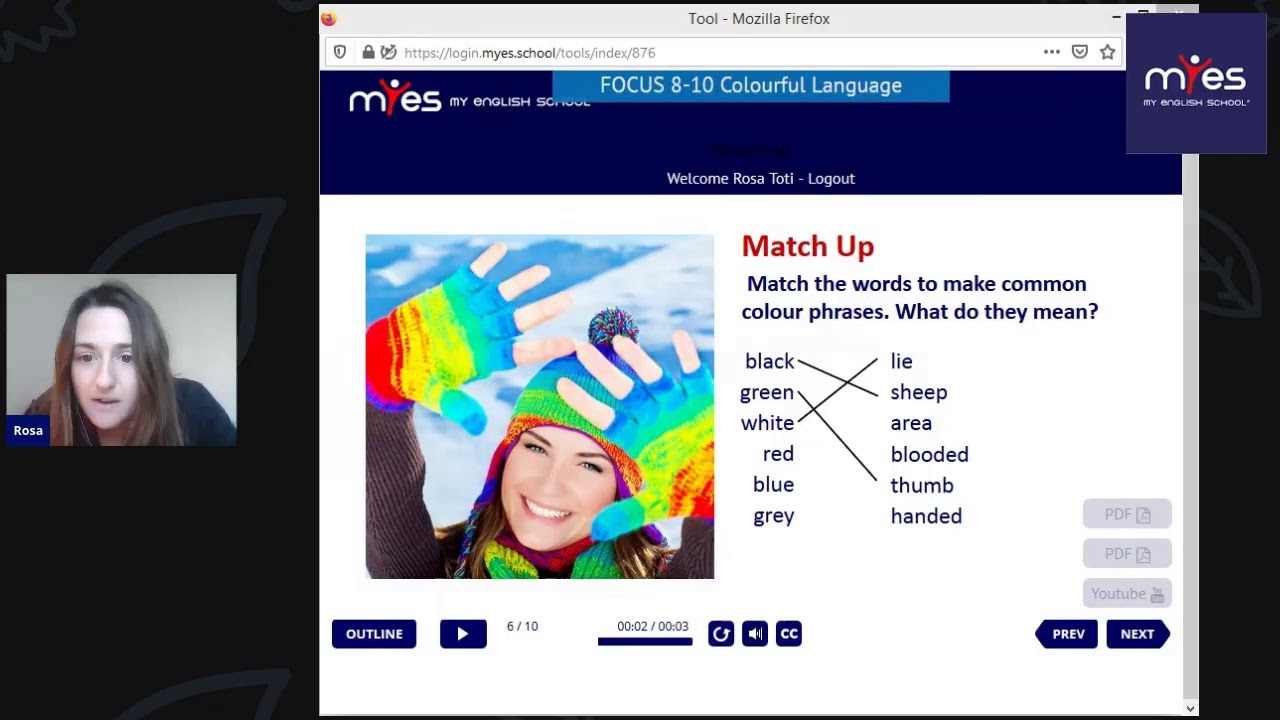Play the slide with the play button
Viewport: 1280px width, 720px height.
[x=463, y=634]
